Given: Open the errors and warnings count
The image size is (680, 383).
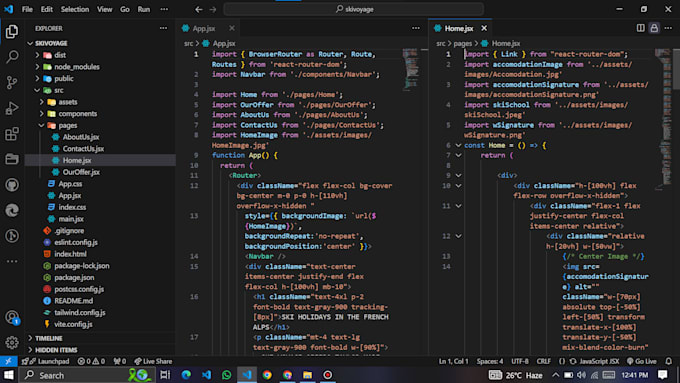Looking at the screenshot, I should tap(91, 361).
